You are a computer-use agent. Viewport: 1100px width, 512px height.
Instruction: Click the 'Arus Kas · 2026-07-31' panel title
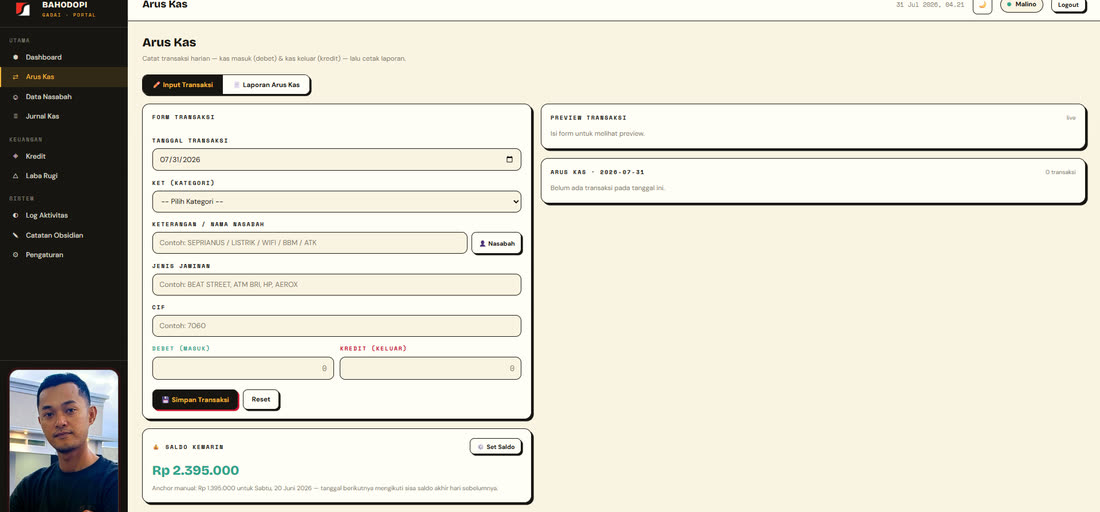tap(598, 172)
